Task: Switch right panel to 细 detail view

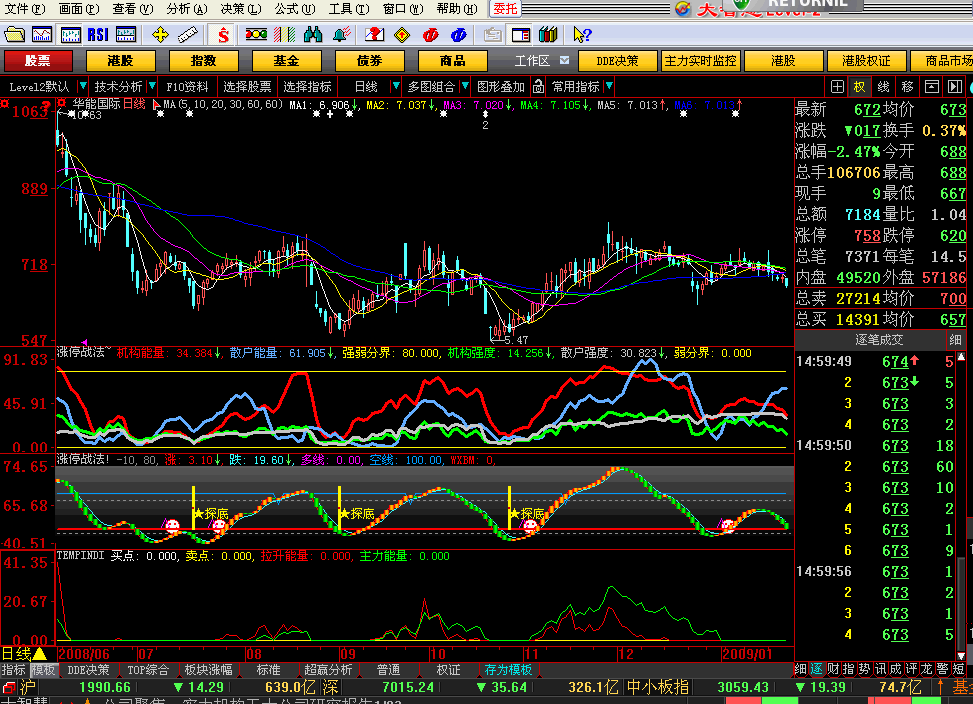Action: (800, 669)
